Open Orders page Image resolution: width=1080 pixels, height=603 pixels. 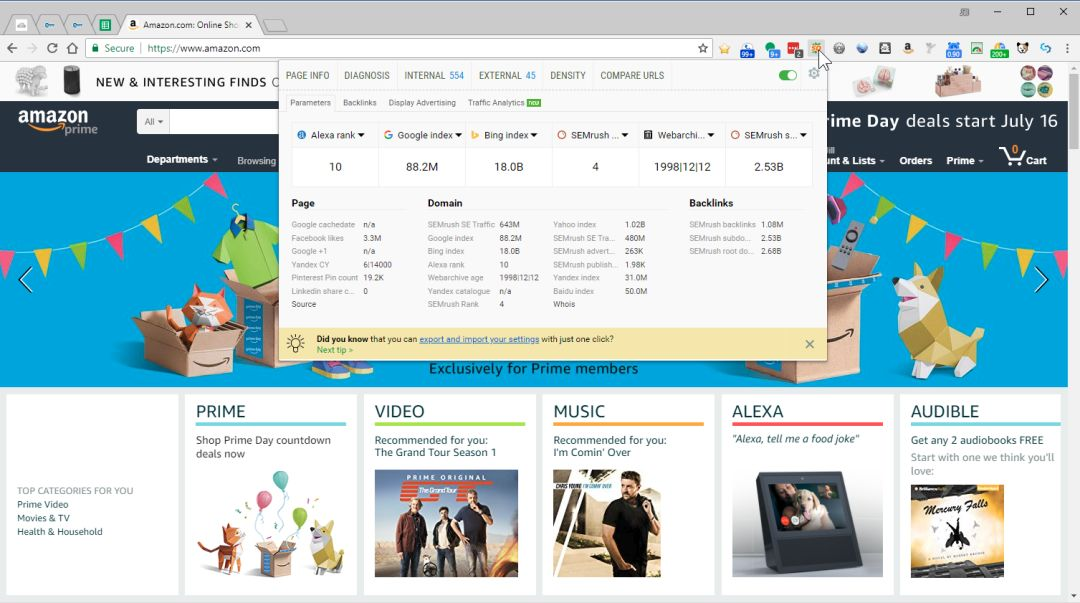[915, 161]
